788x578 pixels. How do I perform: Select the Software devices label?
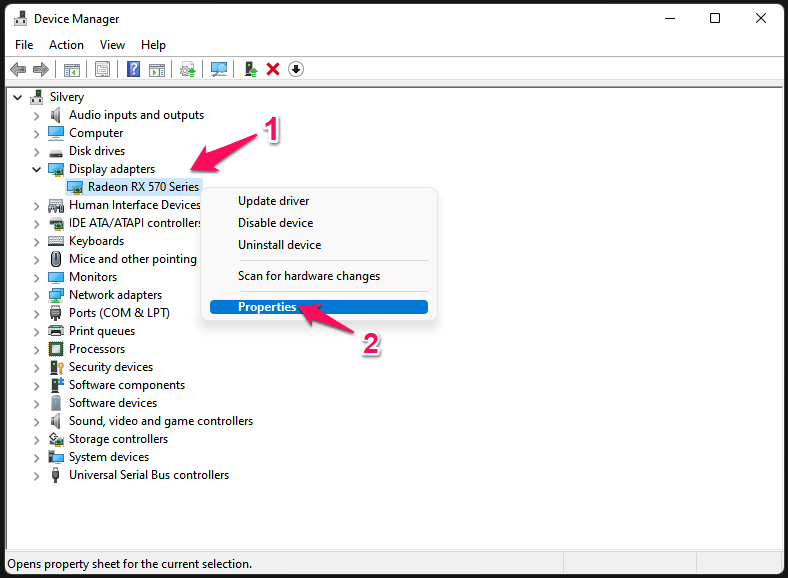point(113,403)
